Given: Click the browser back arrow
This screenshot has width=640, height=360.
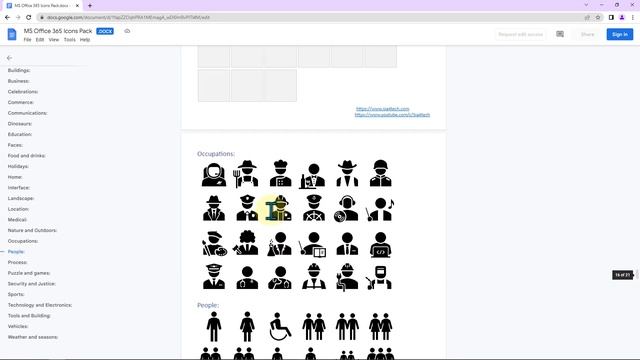Looking at the screenshot, I should click(7, 17).
